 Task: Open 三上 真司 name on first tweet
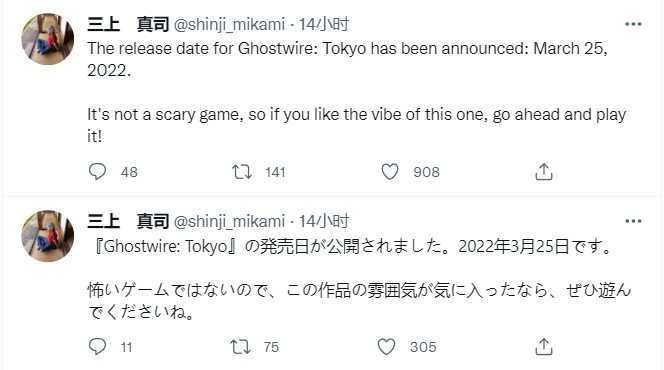[x=128, y=25]
